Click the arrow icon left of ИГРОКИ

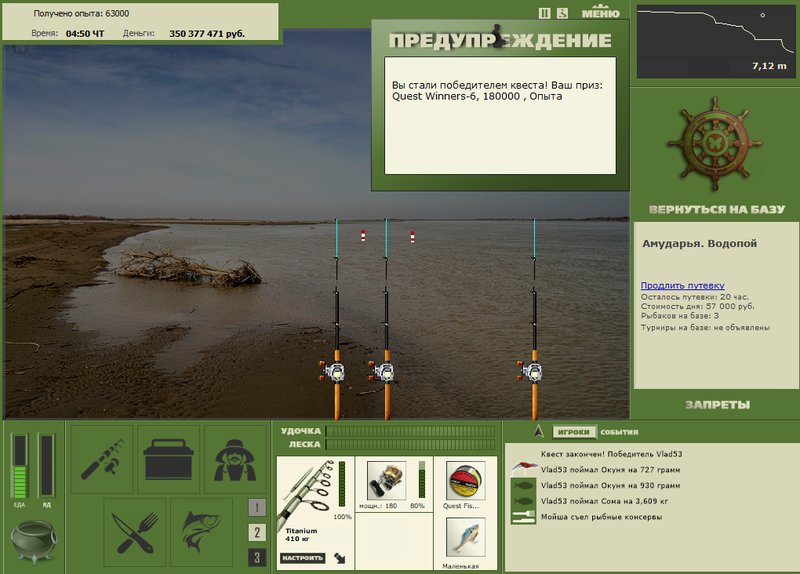pyautogui.click(x=539, y=432)
